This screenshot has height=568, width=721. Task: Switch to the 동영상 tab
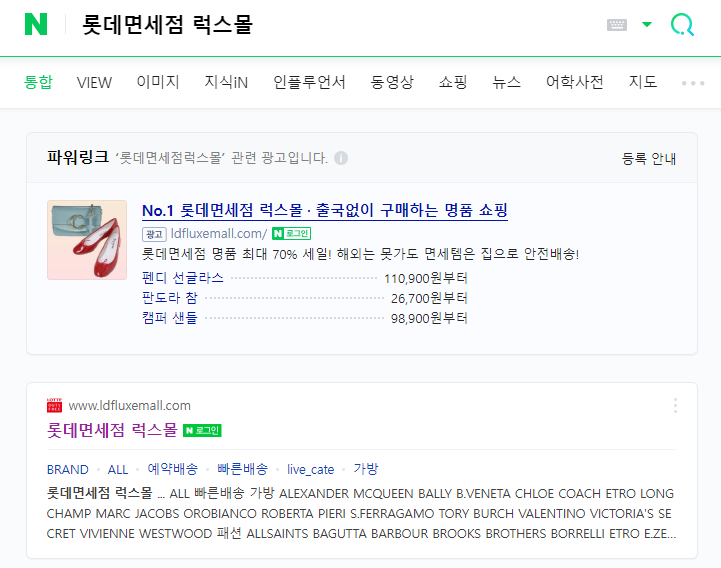point(392,82)
